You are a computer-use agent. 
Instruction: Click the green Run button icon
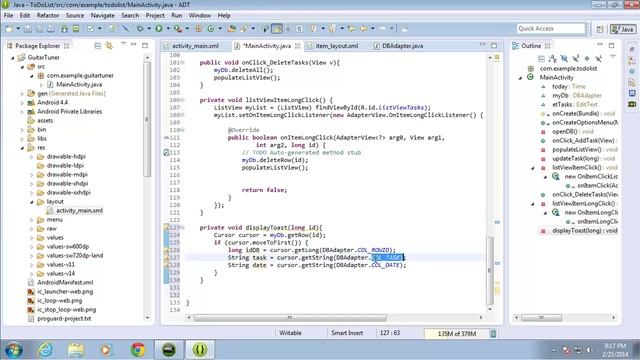[159, 29]
